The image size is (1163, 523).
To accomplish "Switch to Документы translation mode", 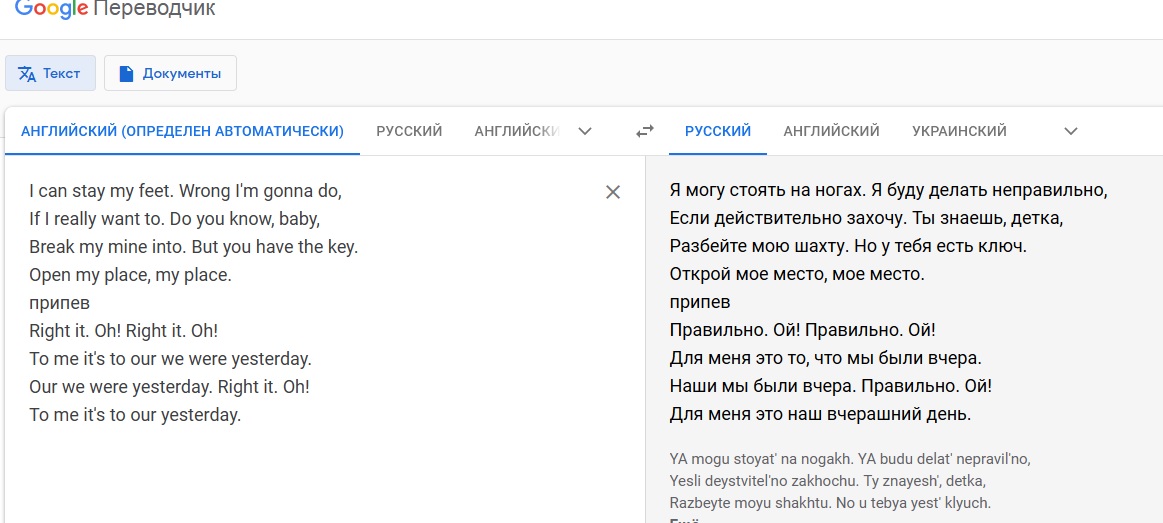I will click(170, 73).
